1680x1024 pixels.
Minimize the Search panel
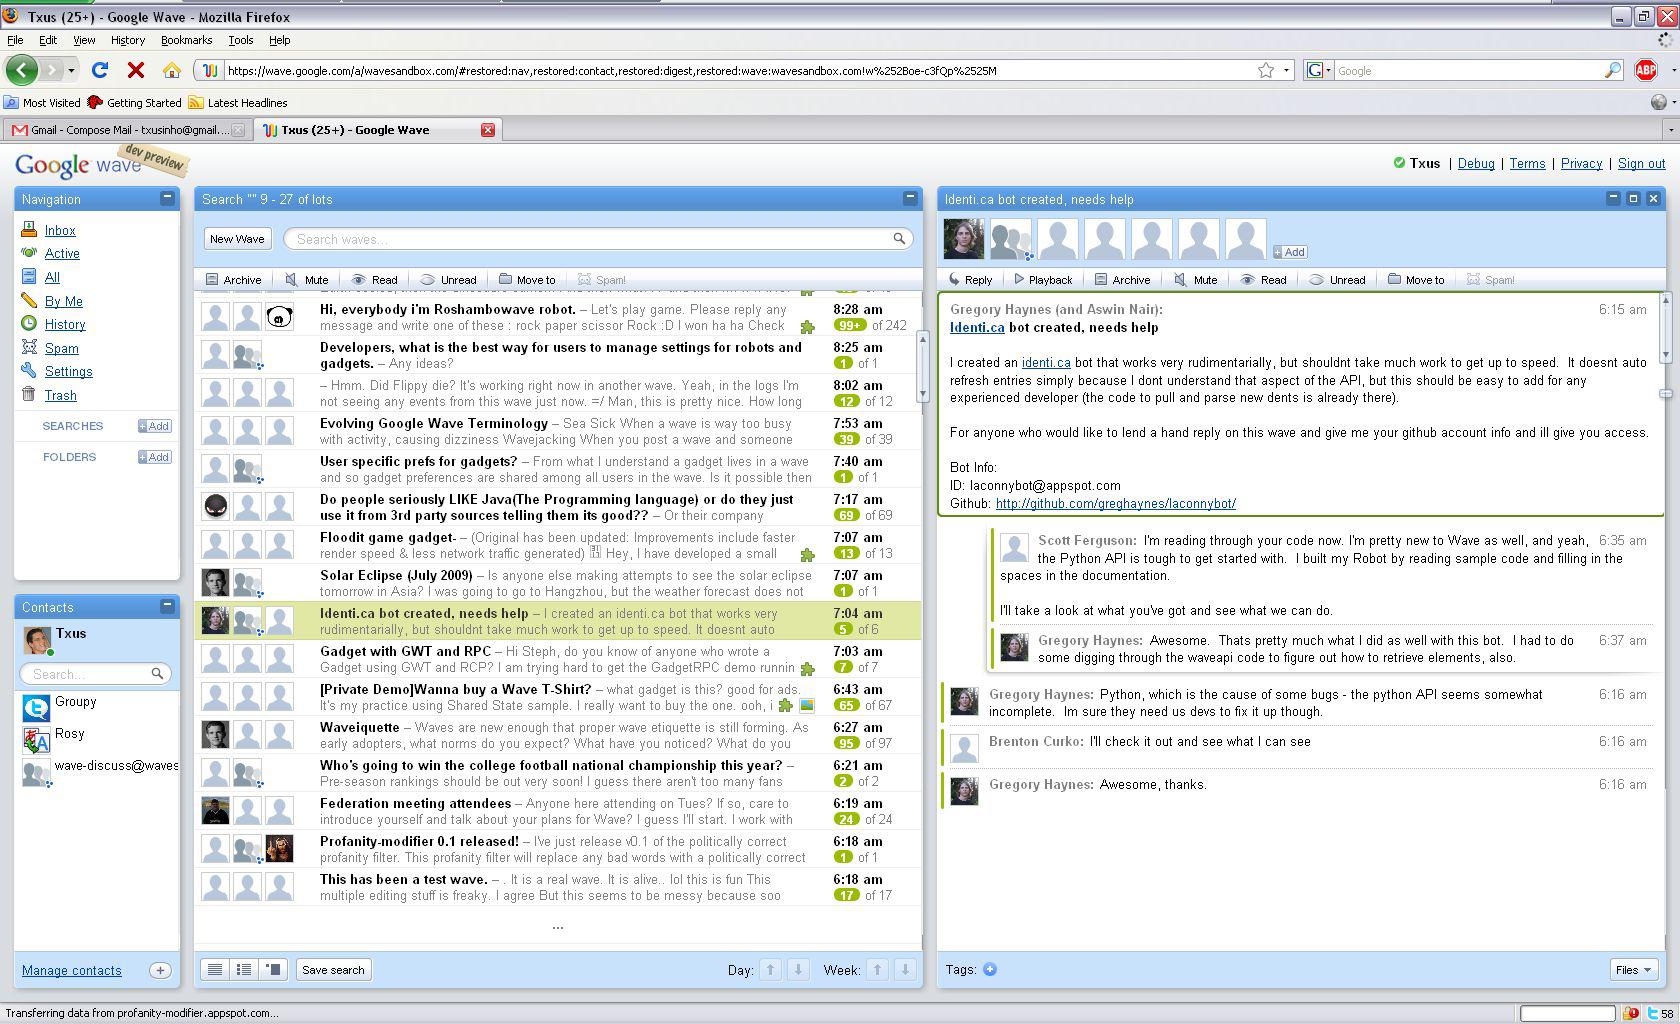click(x=910, y=198)
